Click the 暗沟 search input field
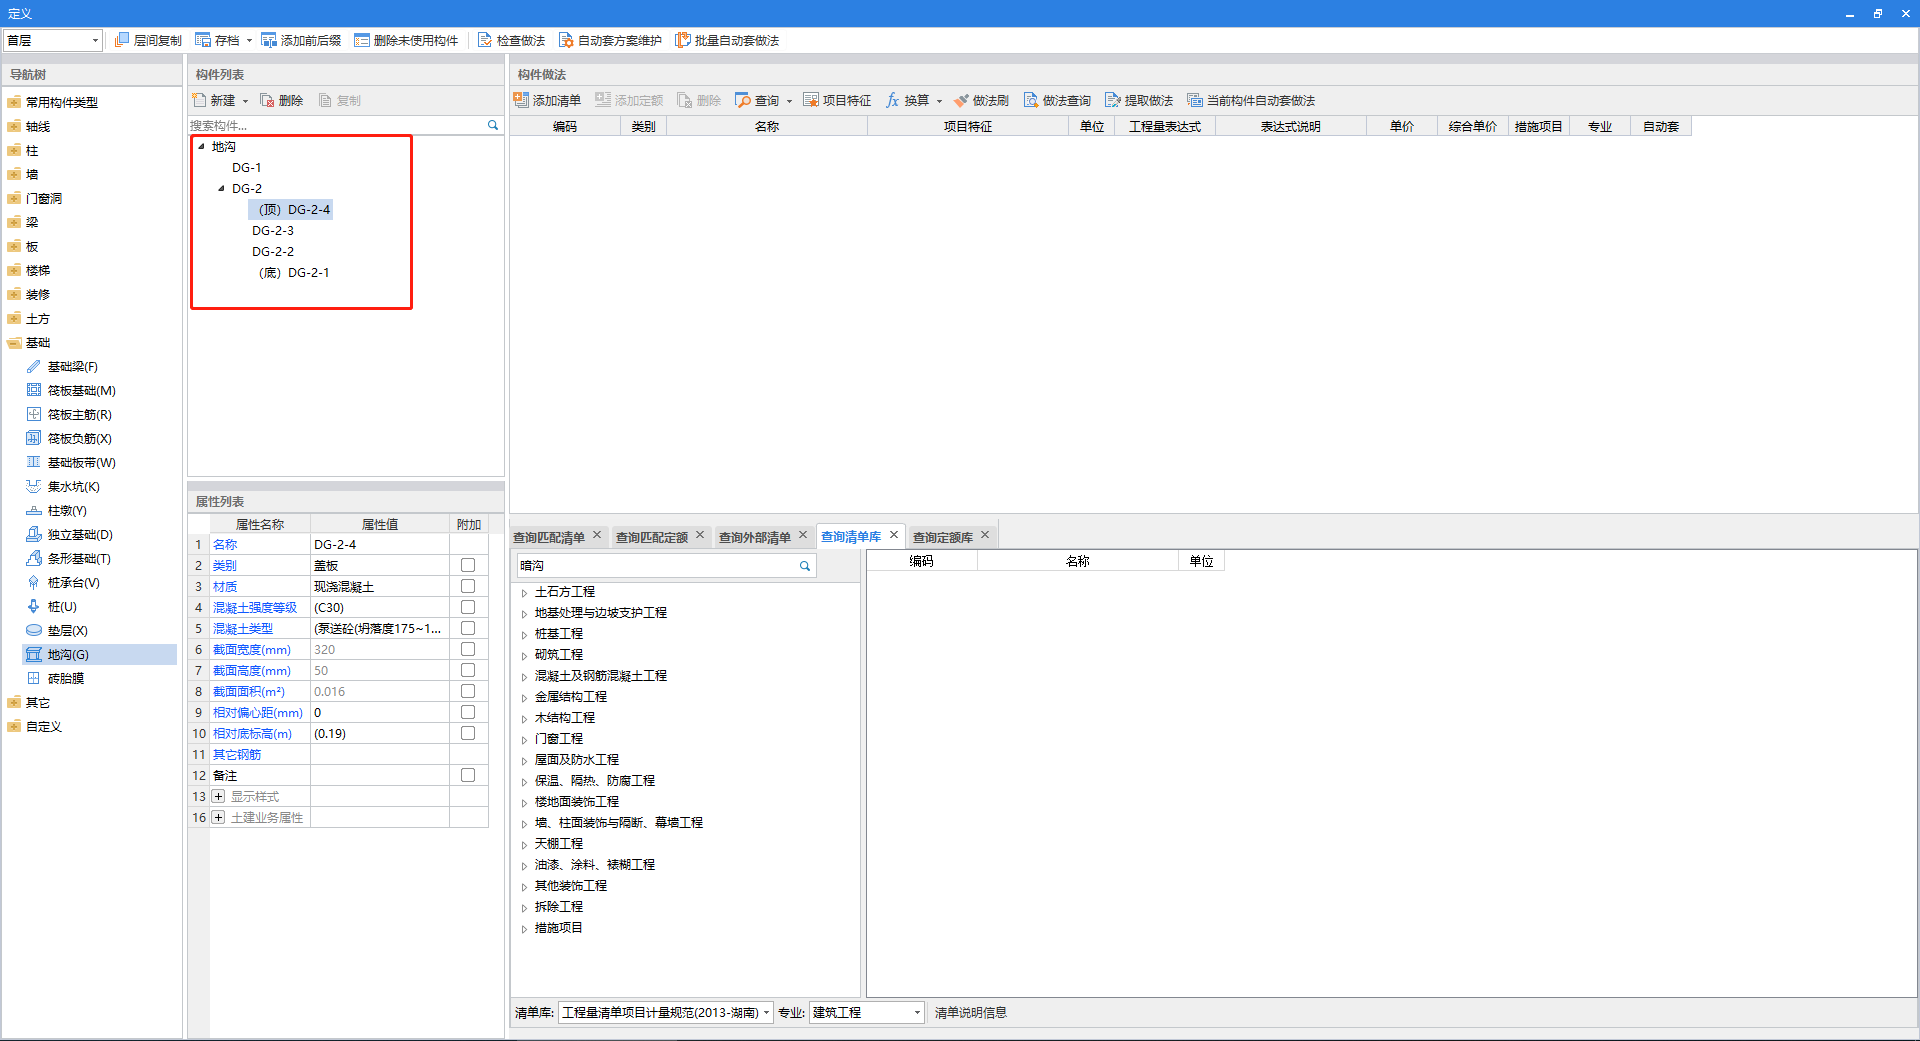 click(657, 566)
